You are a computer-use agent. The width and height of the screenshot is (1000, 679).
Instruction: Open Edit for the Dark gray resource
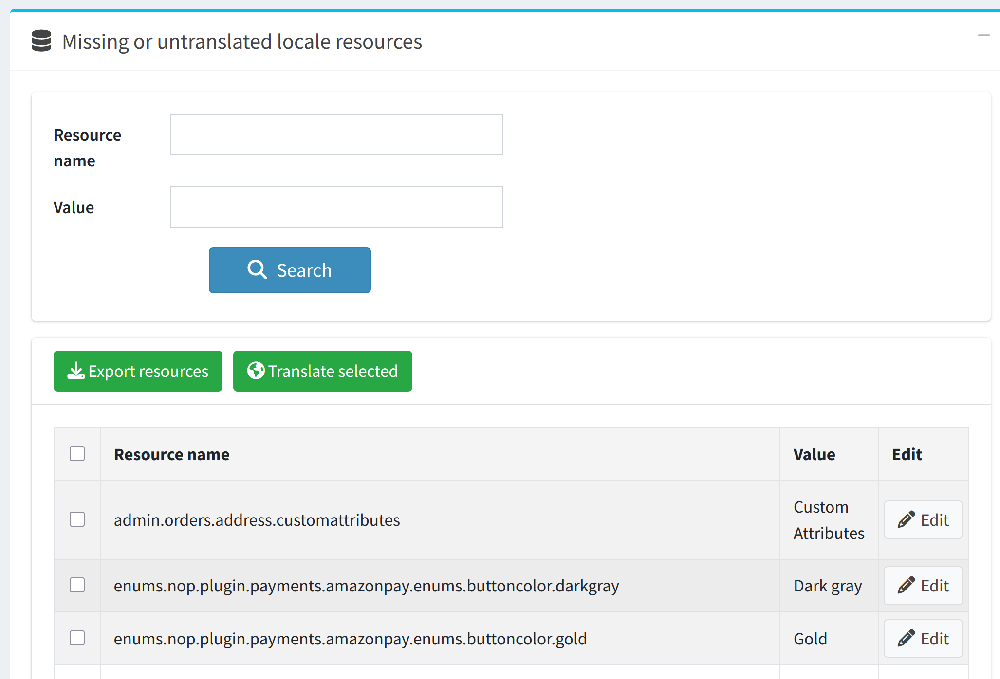[x=923, y=585]
